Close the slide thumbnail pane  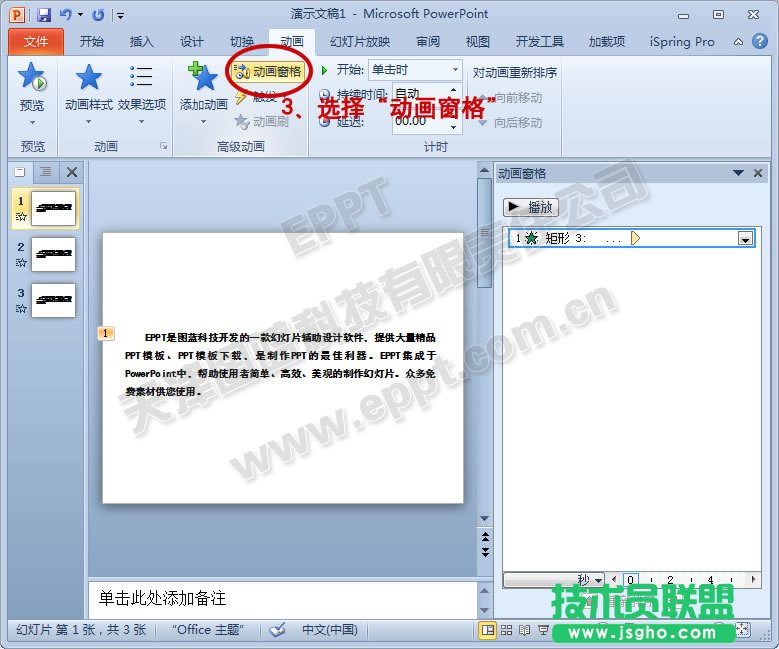coord(72,172)
